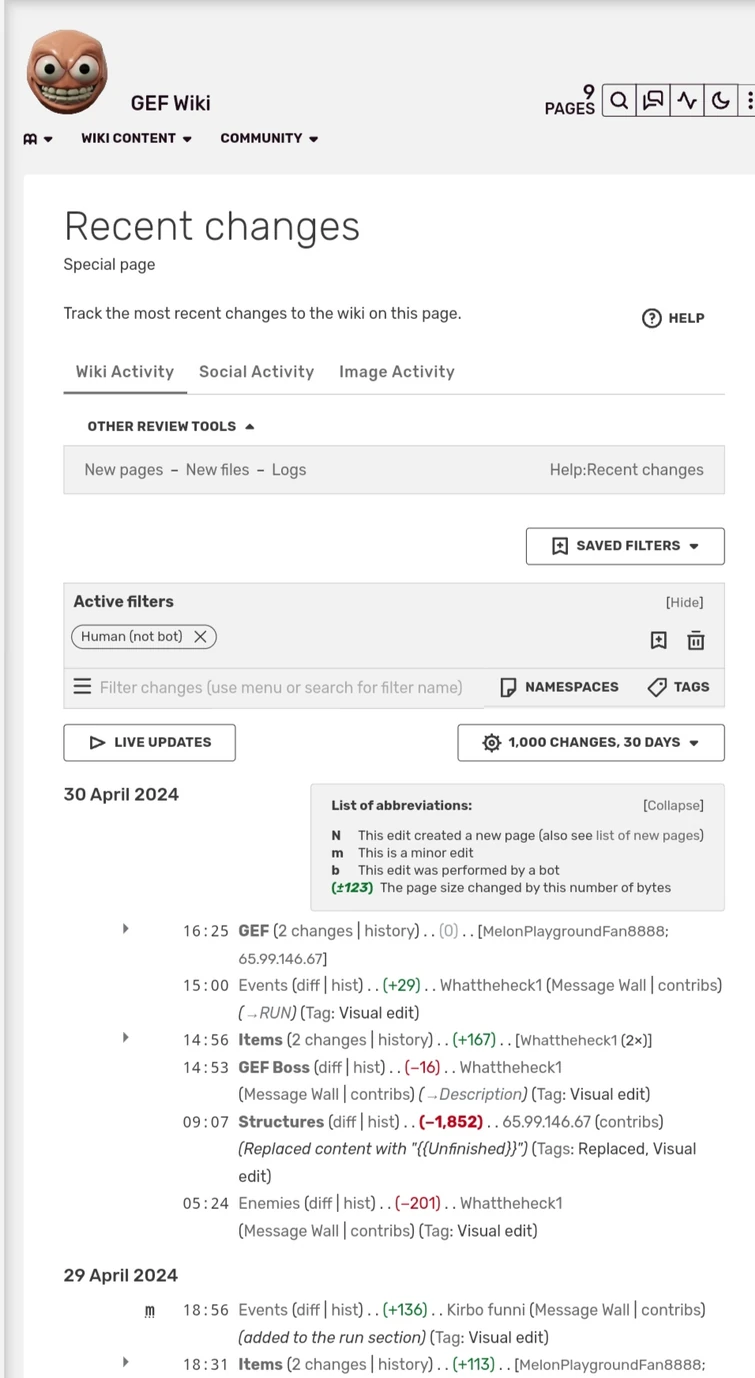
Task: Open Help:Recent changes link
Action: (x=625, y=469)
